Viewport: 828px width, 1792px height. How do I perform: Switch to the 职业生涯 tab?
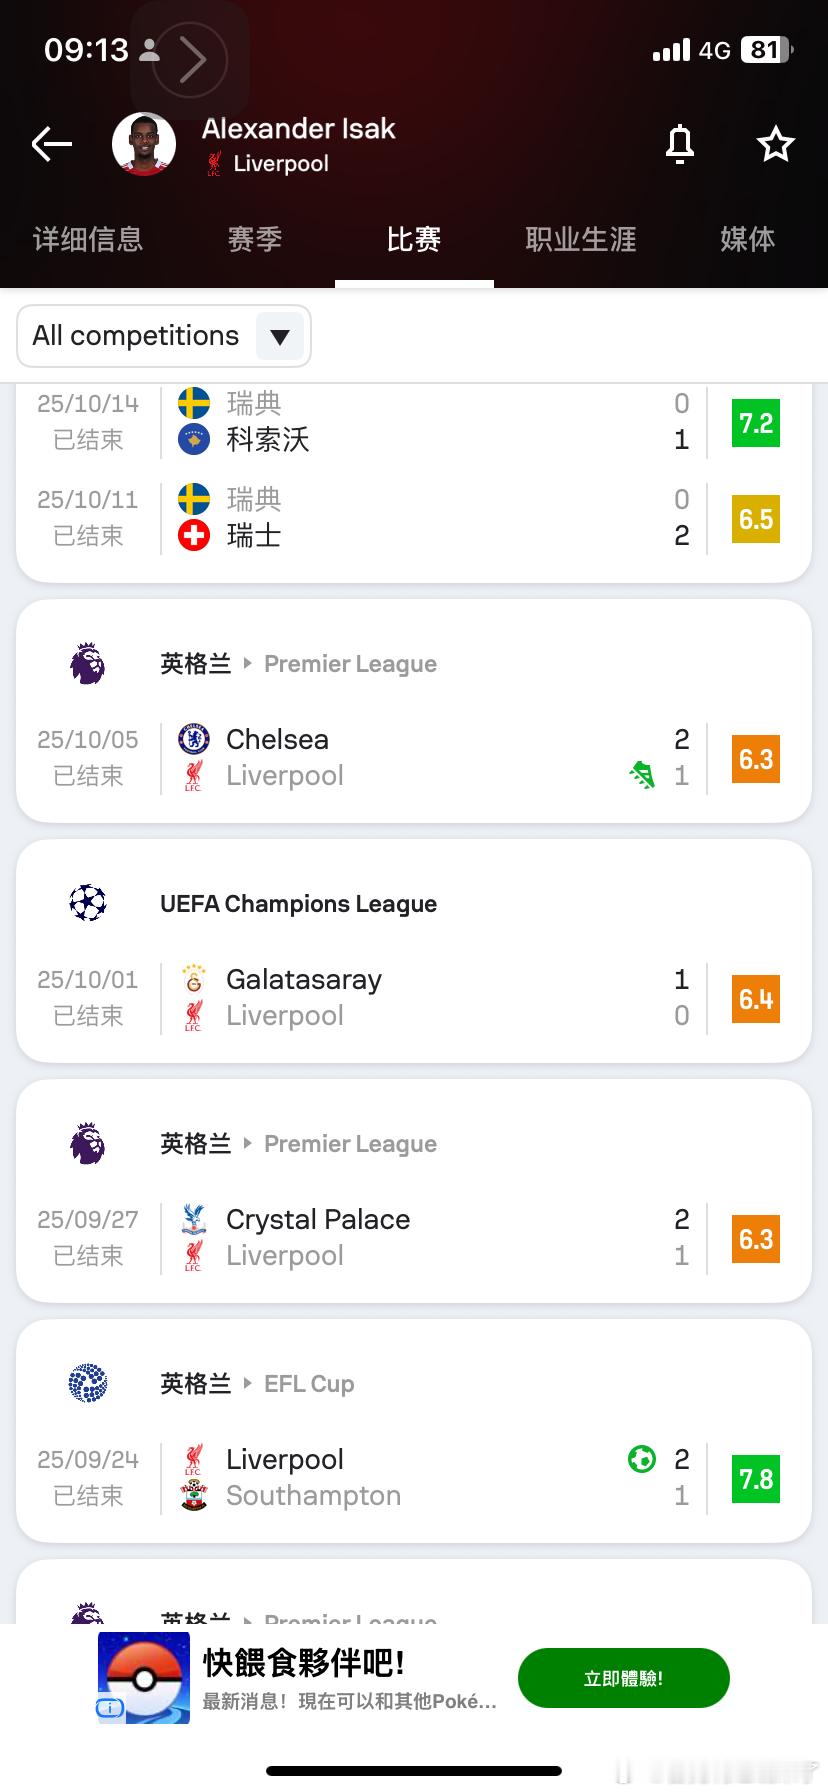coord(581,240)
